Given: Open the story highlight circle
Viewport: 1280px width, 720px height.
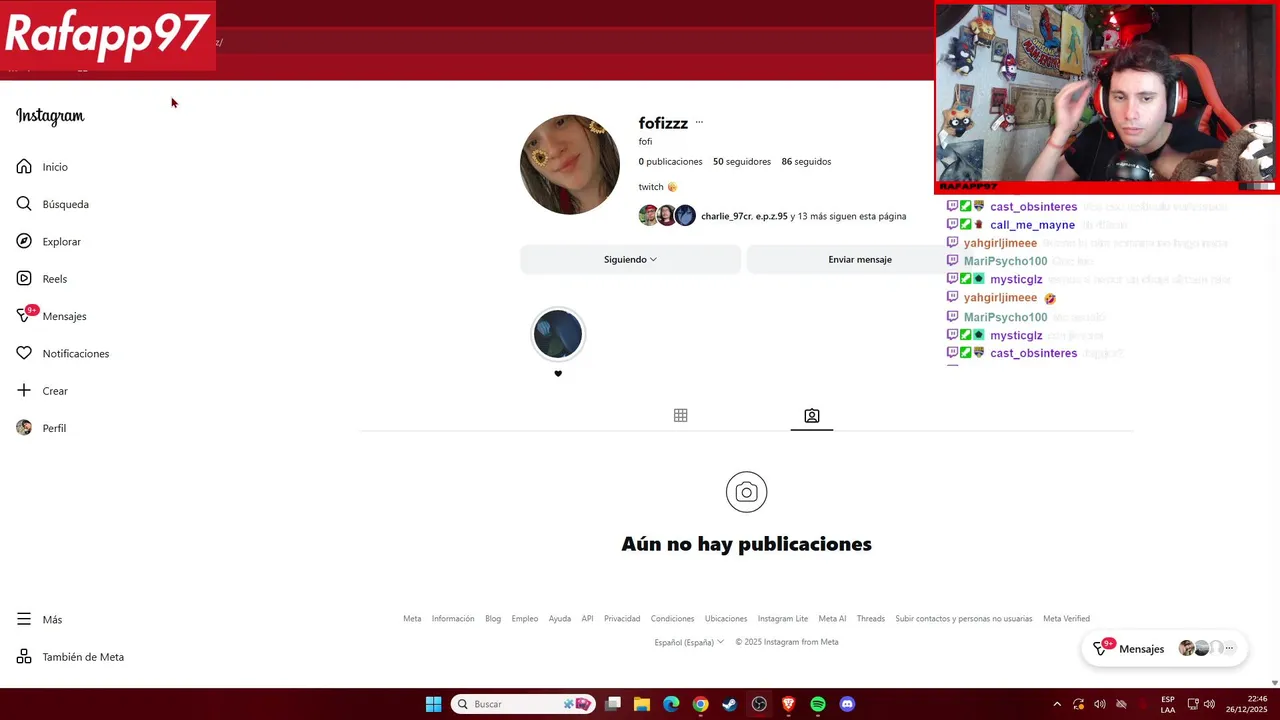Looking at the screenshot, I should [558, 334].
